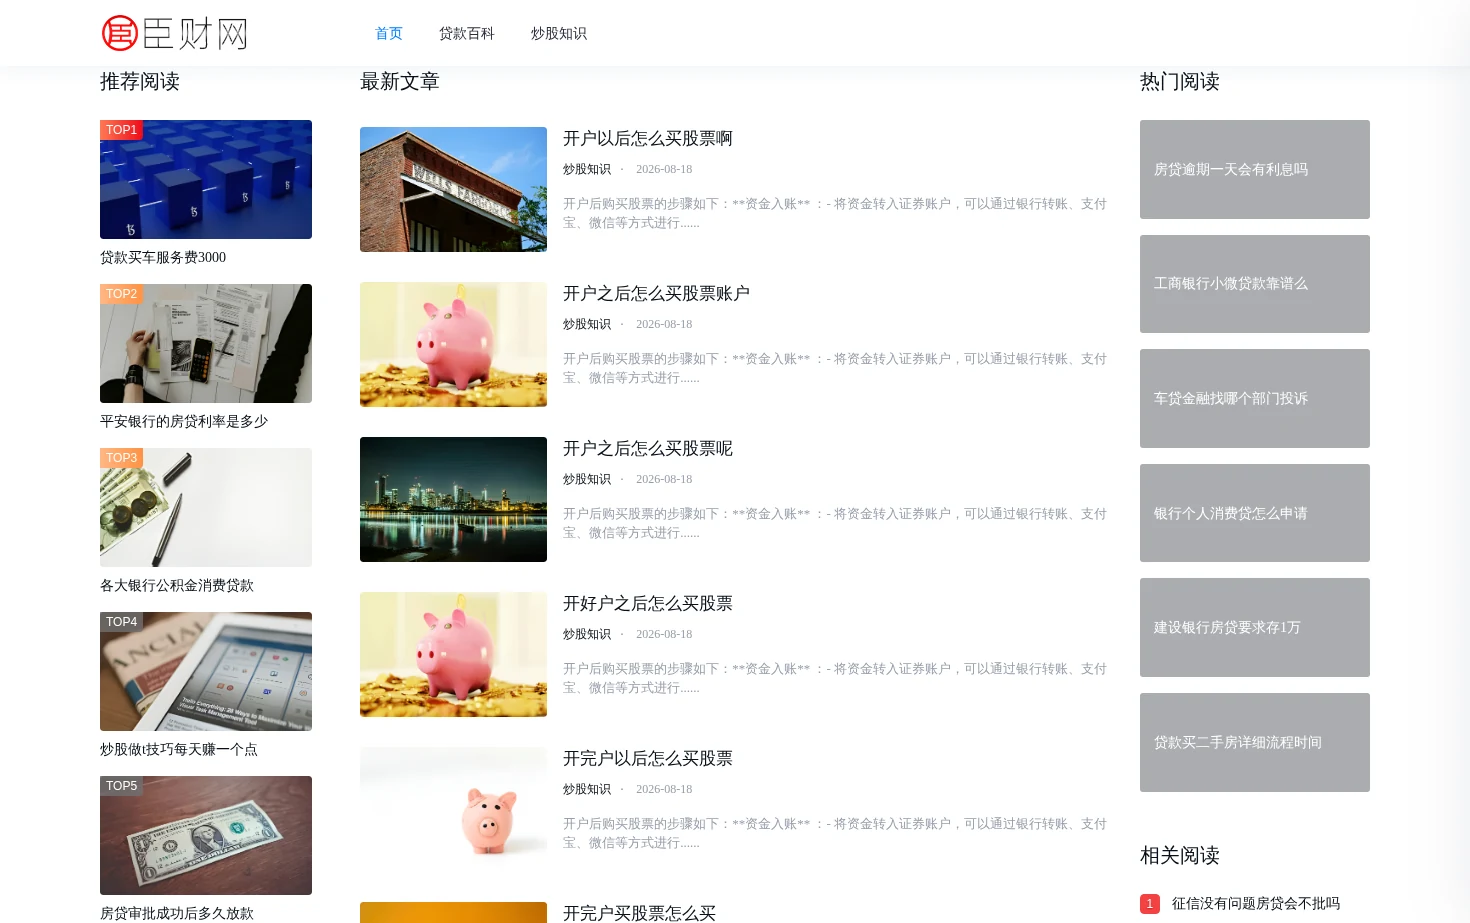Open article title 开户之后怎么买股票账户
Viewport: 1470px width, 923px height.
click(656, 294)
